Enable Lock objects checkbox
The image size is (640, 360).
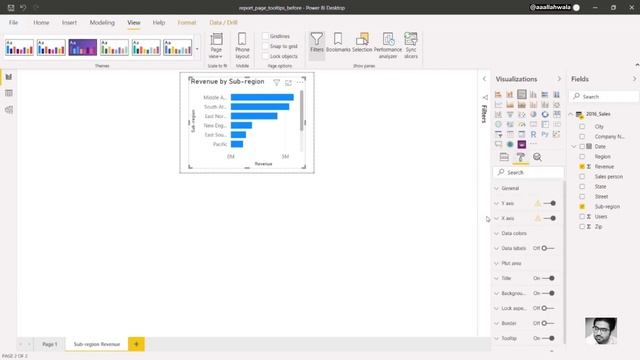click(x=265, y=56)
